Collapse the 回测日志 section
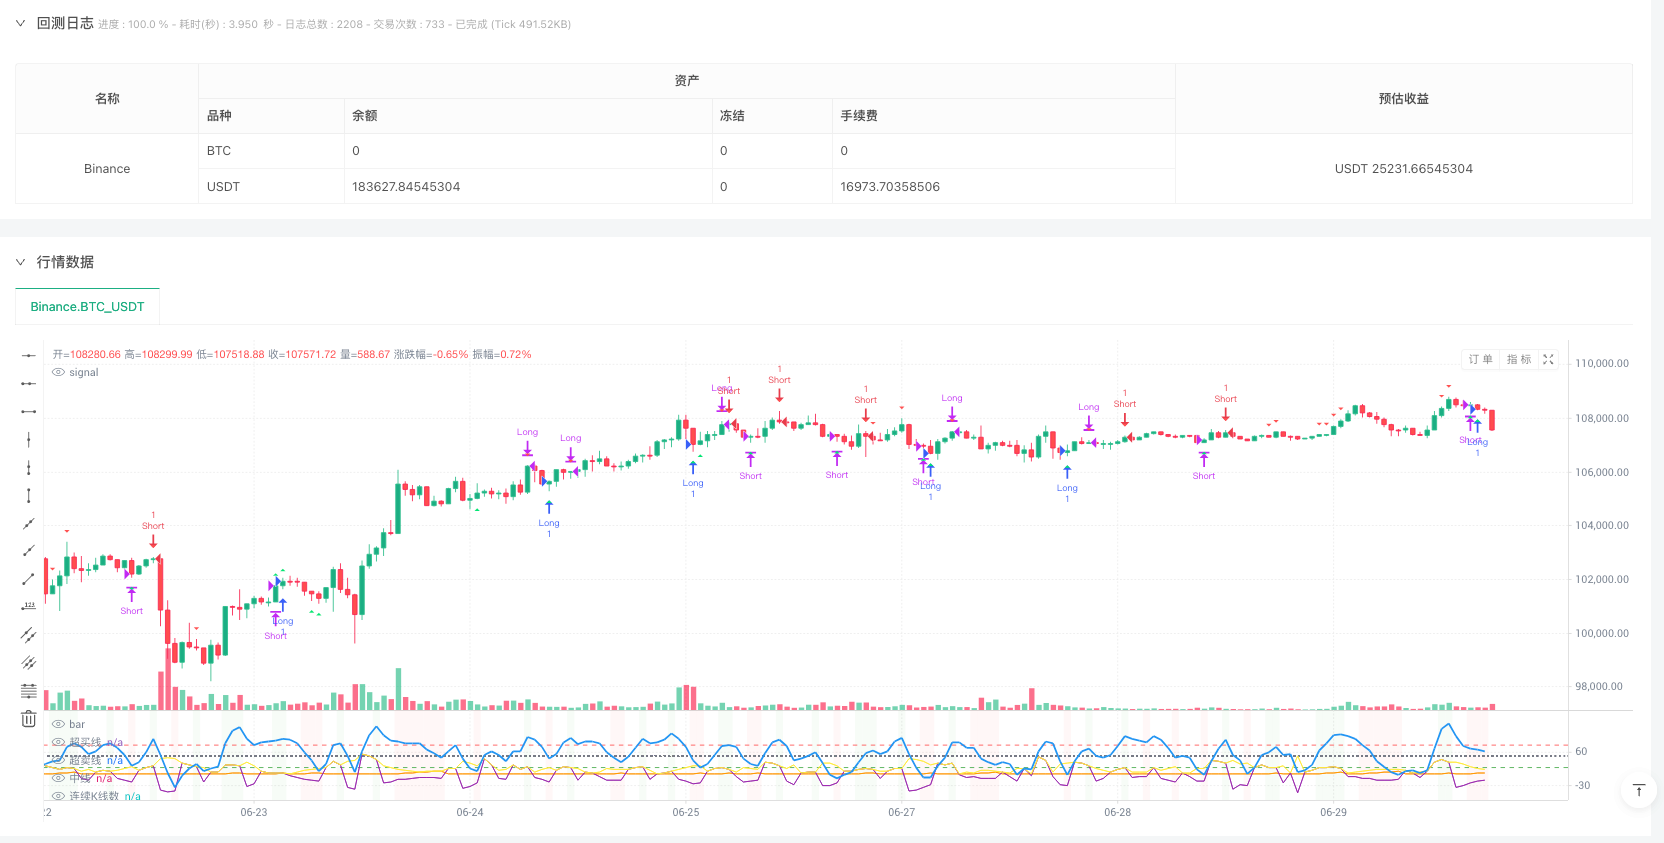This screenshot has height=843, width=1664. pyautogui.click(x=20, y=23)
